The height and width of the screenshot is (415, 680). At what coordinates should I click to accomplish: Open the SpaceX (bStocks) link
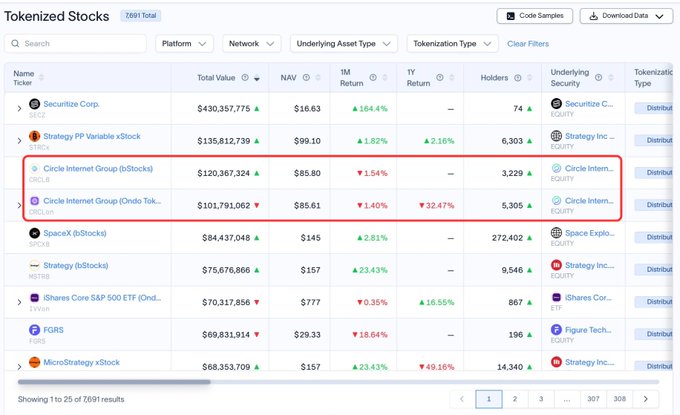pos(75,233)
